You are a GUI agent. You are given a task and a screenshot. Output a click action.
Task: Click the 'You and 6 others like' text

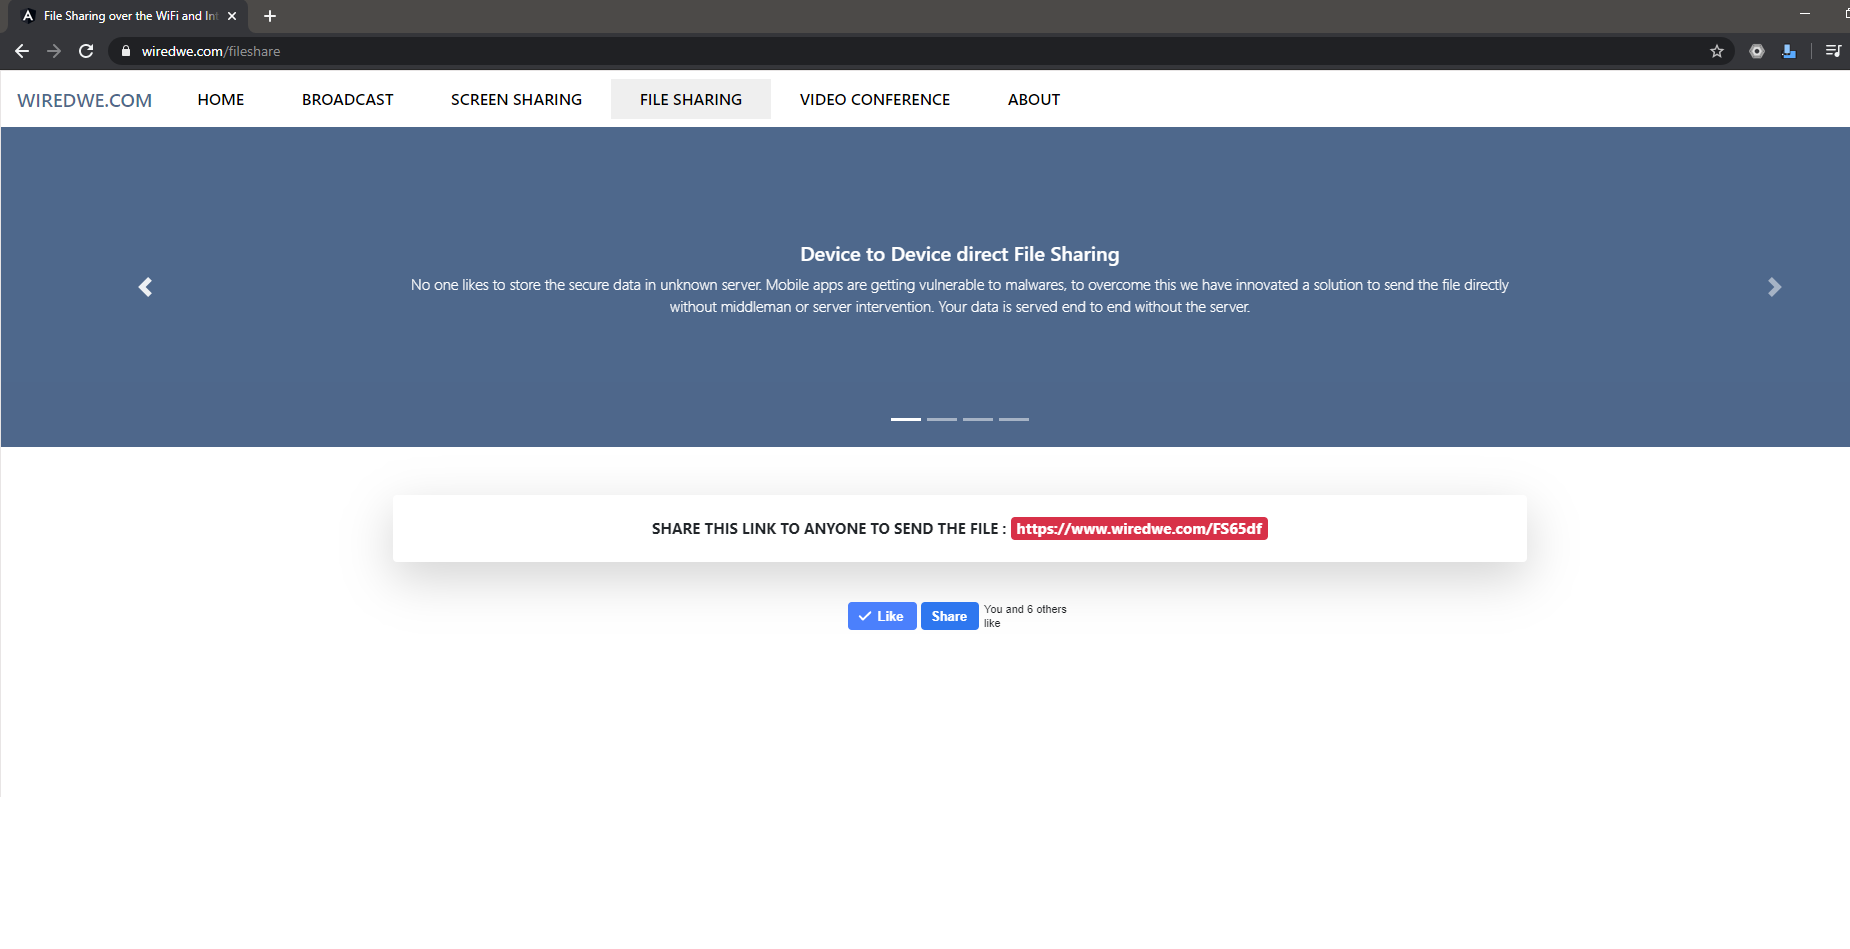point(1025,616)
